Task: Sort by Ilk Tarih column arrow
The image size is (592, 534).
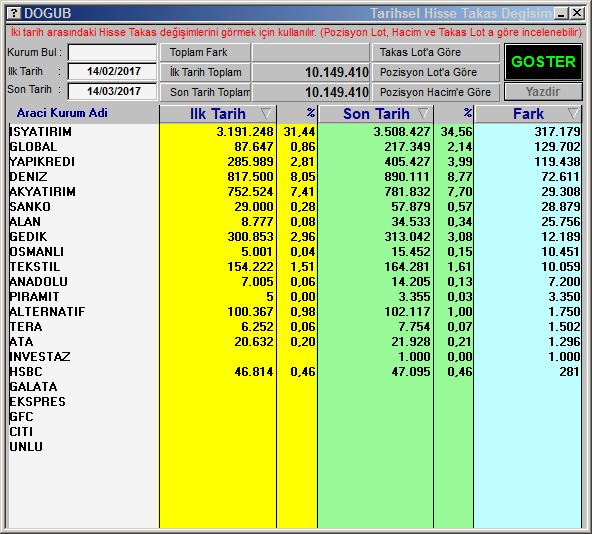Action: tap(266, 113)
